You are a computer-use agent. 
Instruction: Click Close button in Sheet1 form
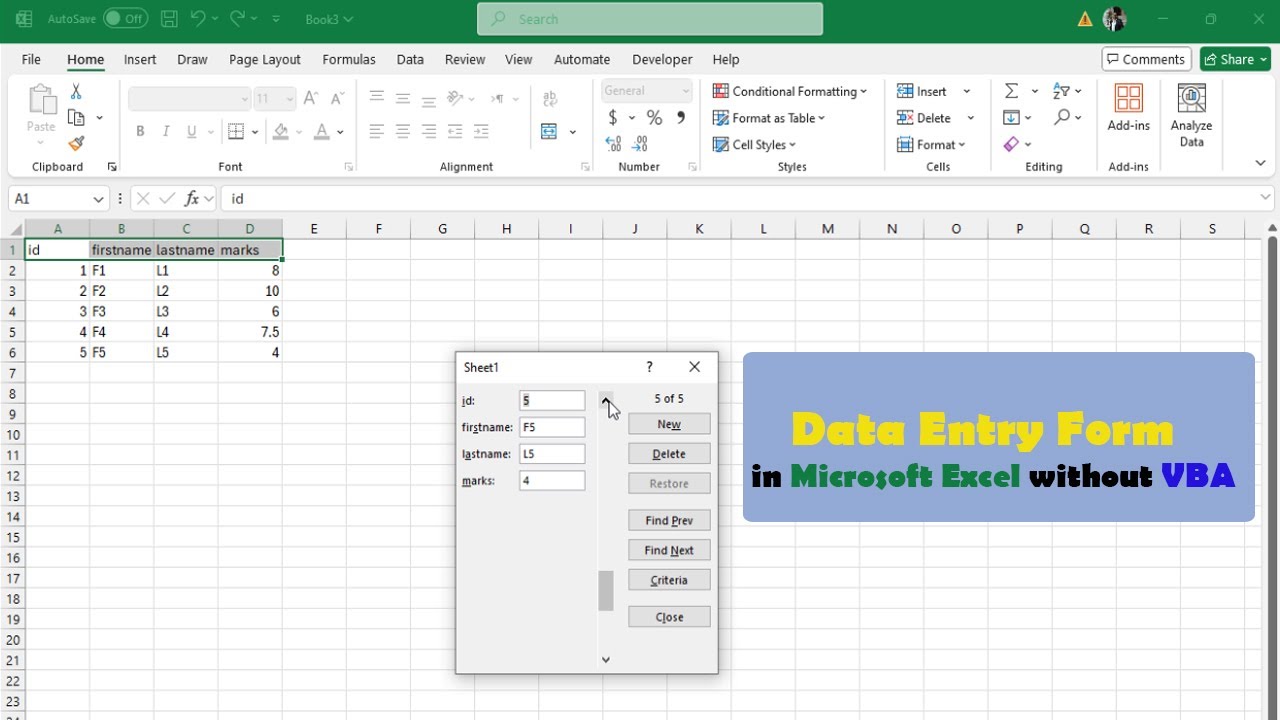coord(669,617)
